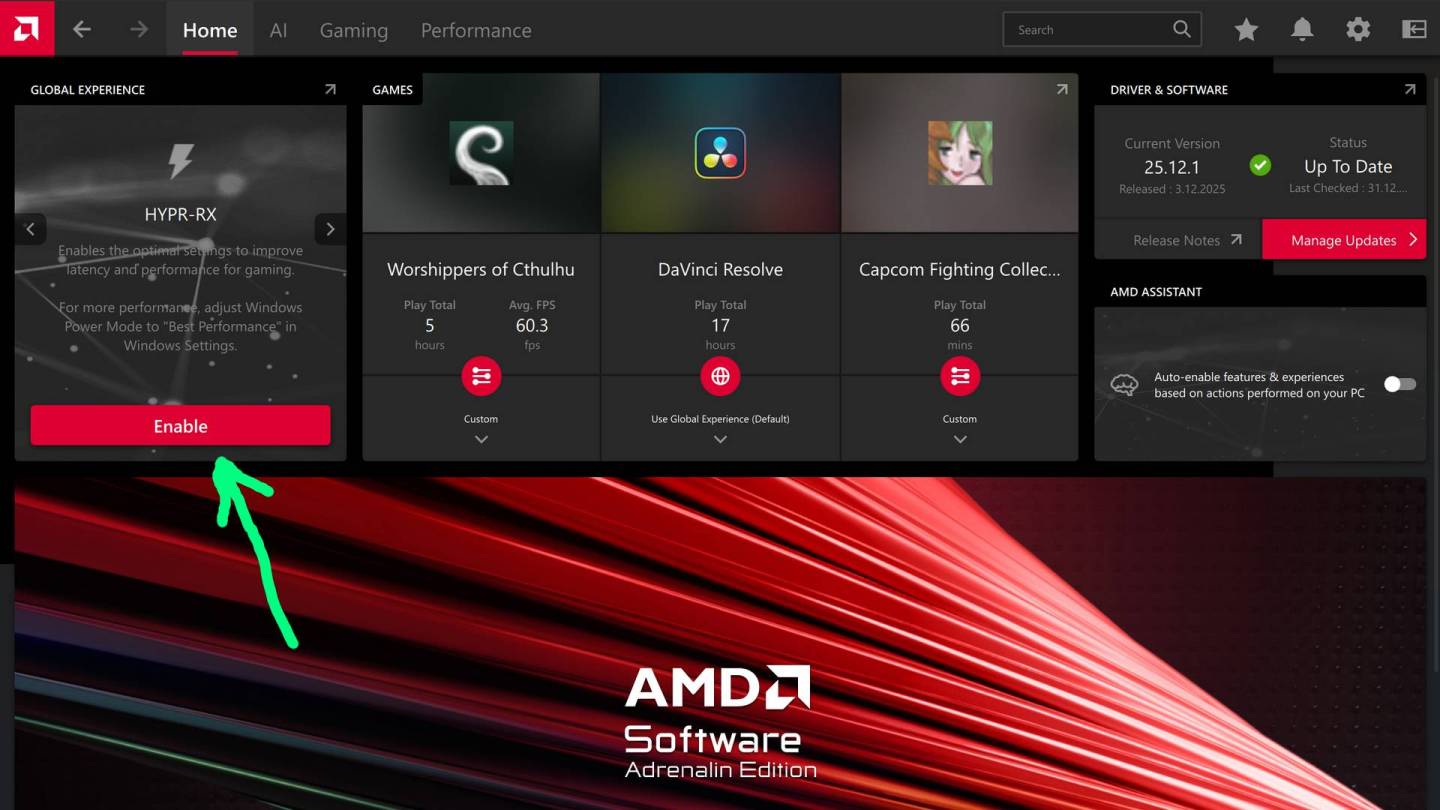The image size is (1440, 810).
Task: Click the AMD logo icon
Action: pos(27,29)
